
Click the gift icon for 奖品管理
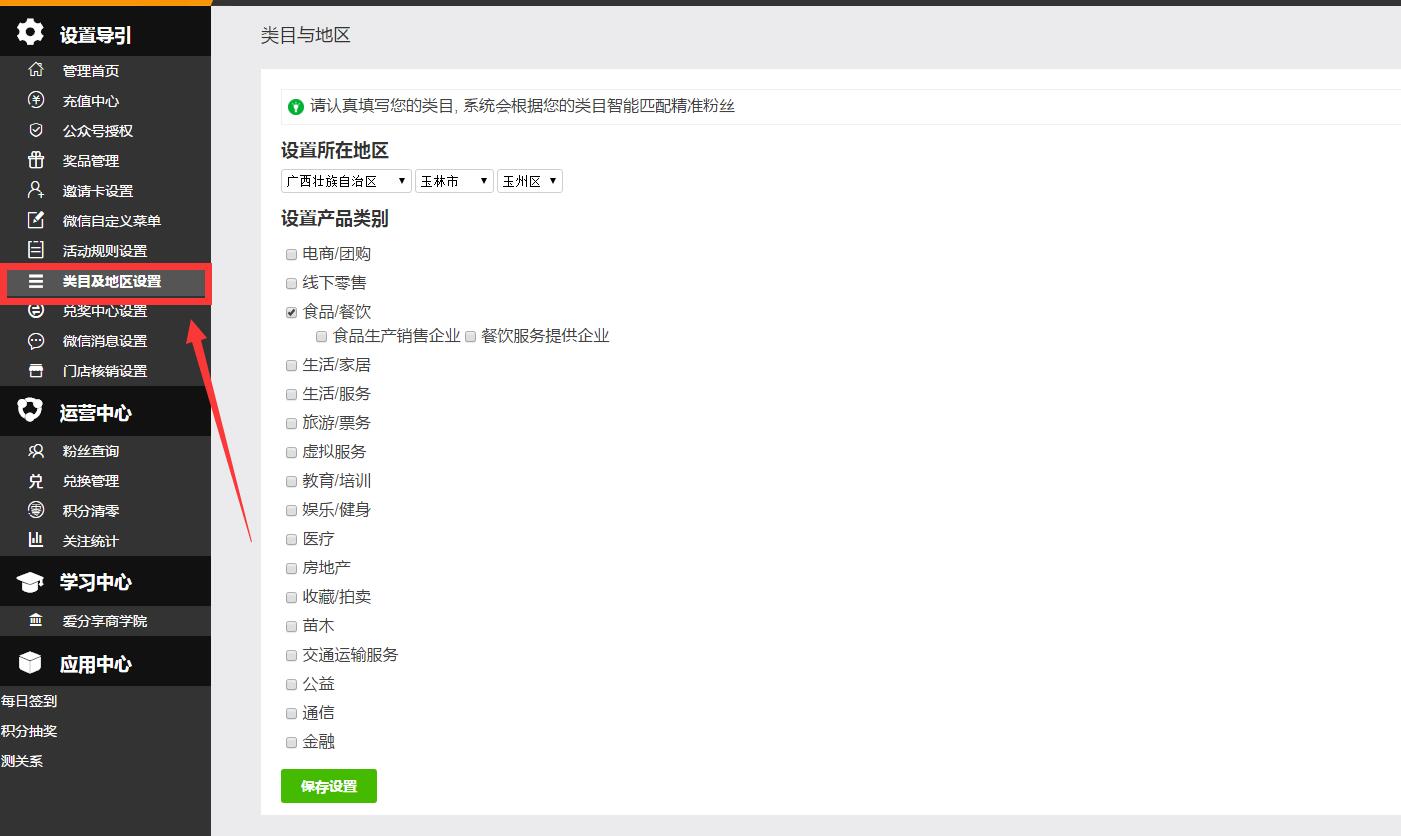pyautogui.click(x=36, y=161)
